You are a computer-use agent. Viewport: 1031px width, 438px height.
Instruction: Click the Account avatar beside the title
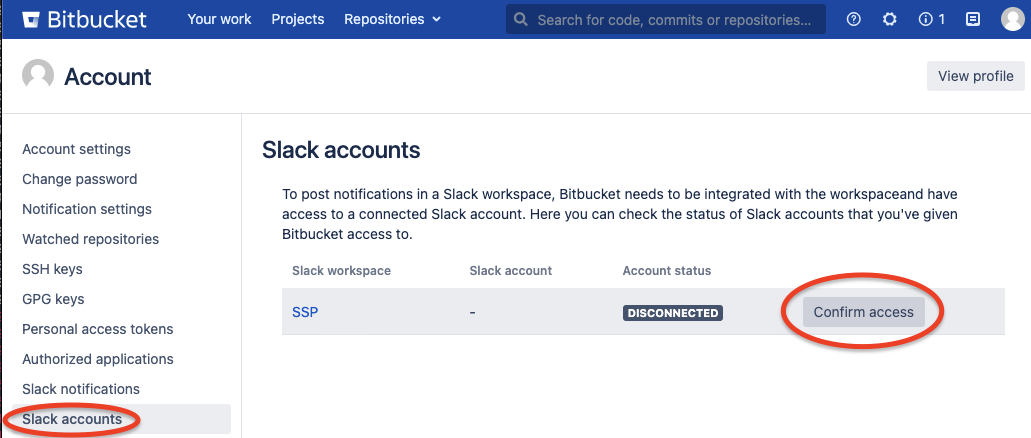pos(37,75)
